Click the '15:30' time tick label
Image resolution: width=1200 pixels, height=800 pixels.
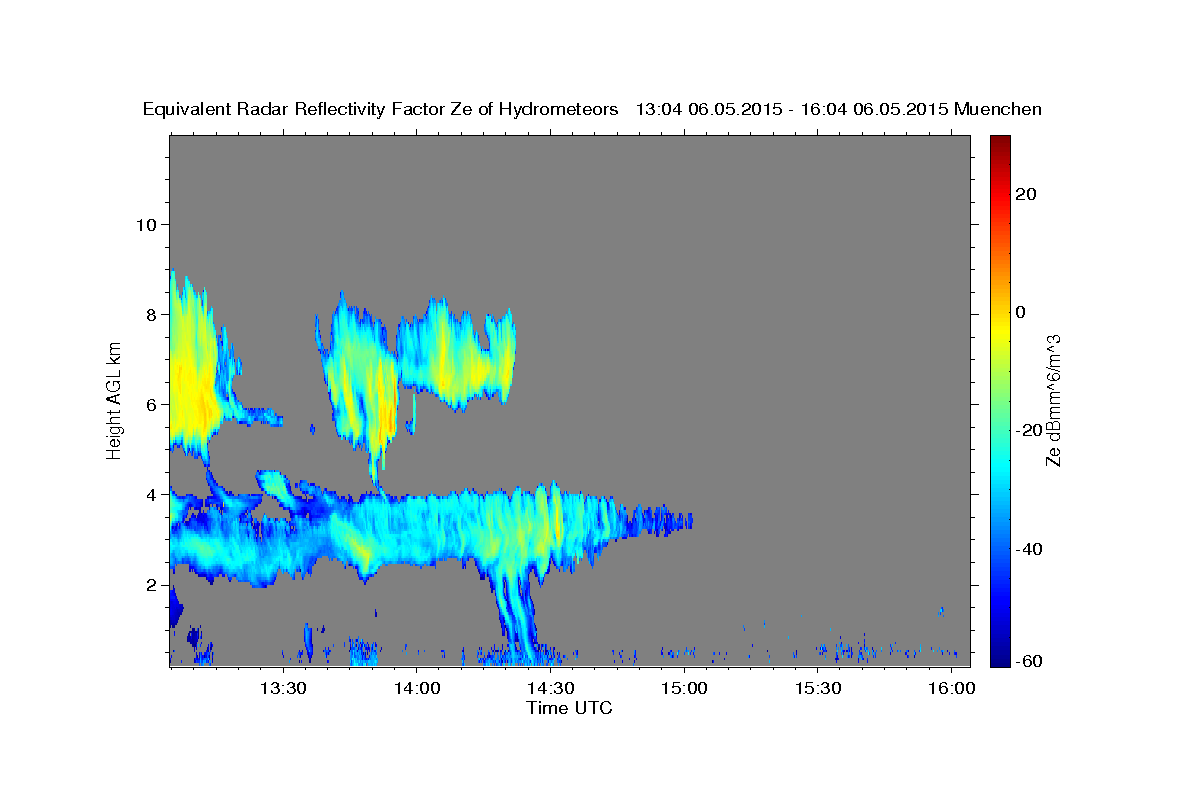818,688
